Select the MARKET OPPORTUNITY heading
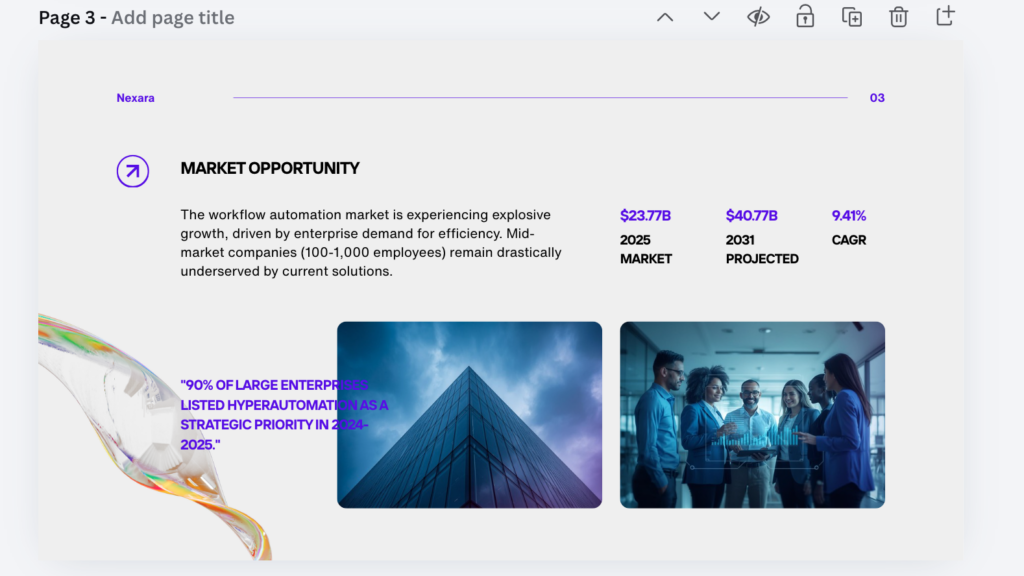Viewport: 1024px width, 576px height. click(269, 168)
